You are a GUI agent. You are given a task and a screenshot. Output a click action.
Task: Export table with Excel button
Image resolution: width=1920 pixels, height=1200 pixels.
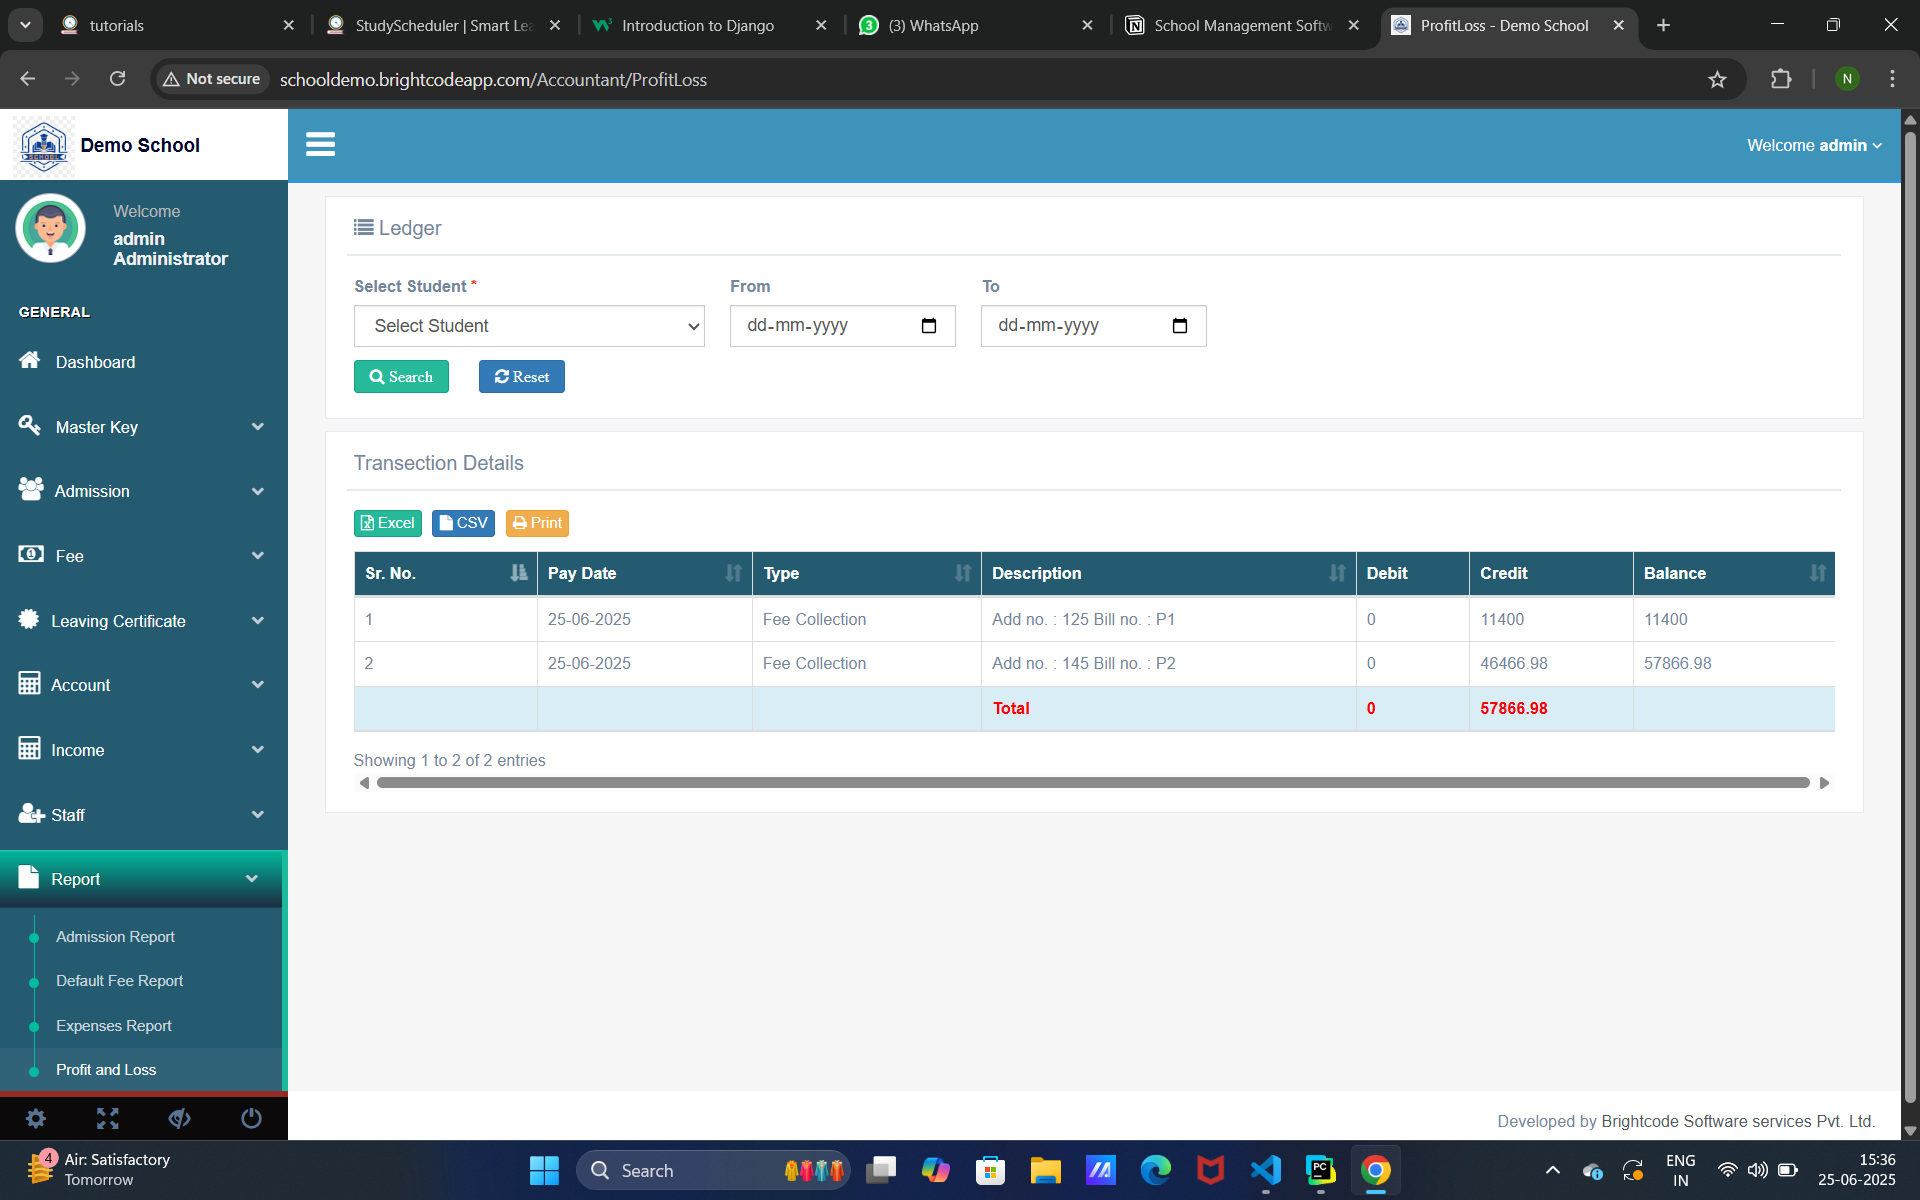[x=388, y=523]
